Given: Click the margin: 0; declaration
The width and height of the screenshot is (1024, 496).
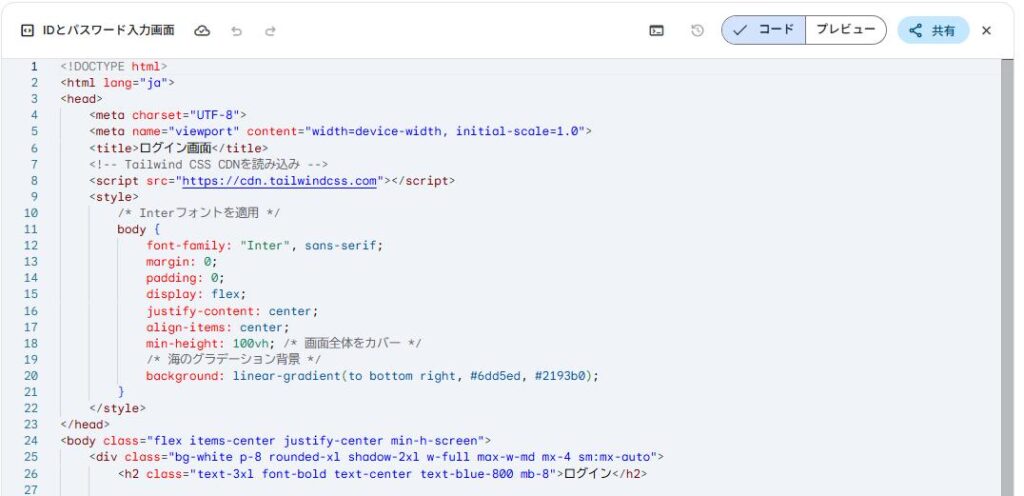Looking at the screenshot, I should click(182, 262).
